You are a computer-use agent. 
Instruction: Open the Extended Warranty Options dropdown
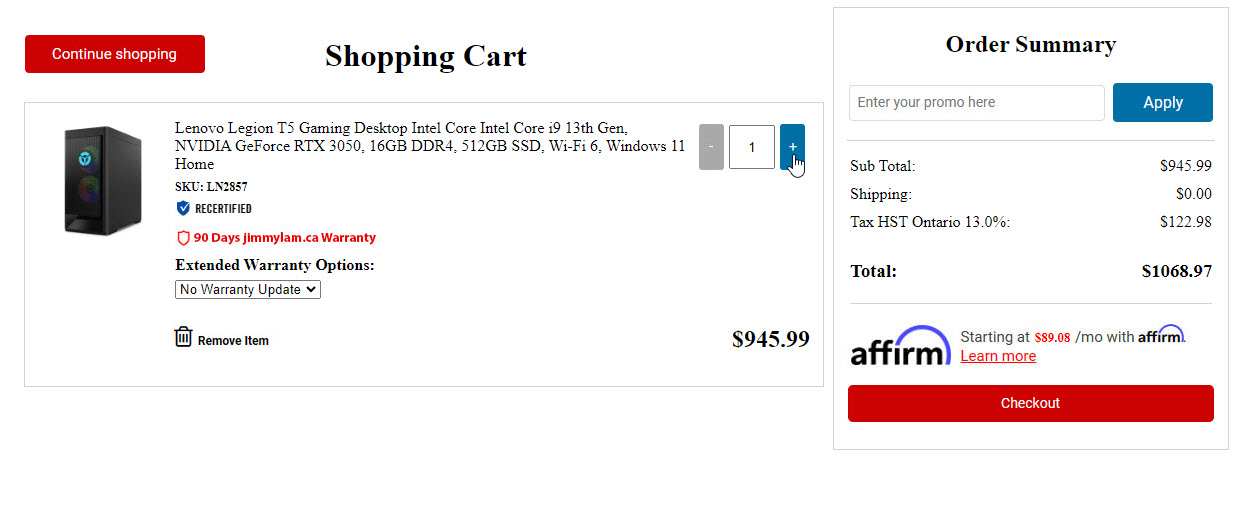(x=248, y=289)
